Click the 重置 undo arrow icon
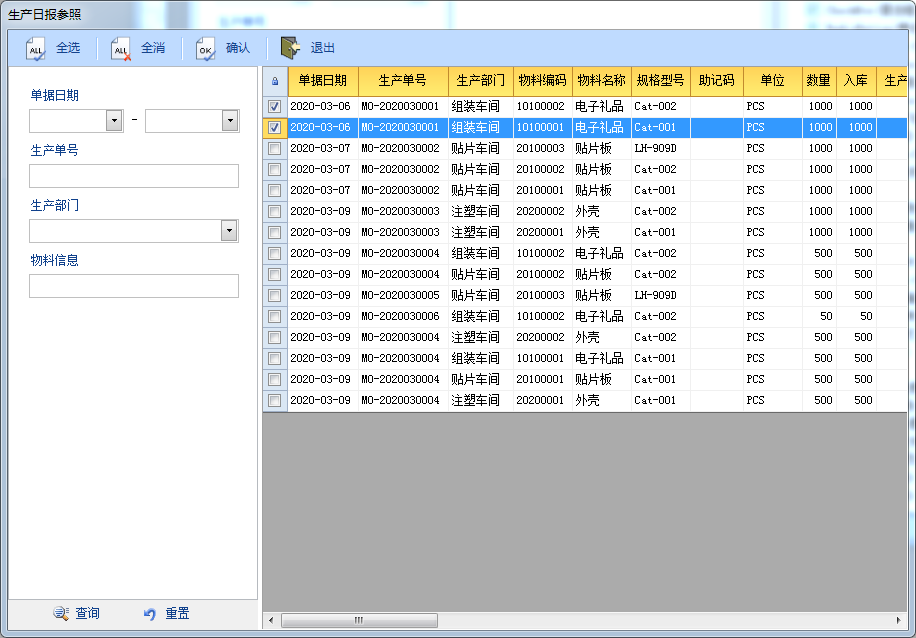Image resolution: width=916 pixels, height=638 pixels. [x=150, y=613]
